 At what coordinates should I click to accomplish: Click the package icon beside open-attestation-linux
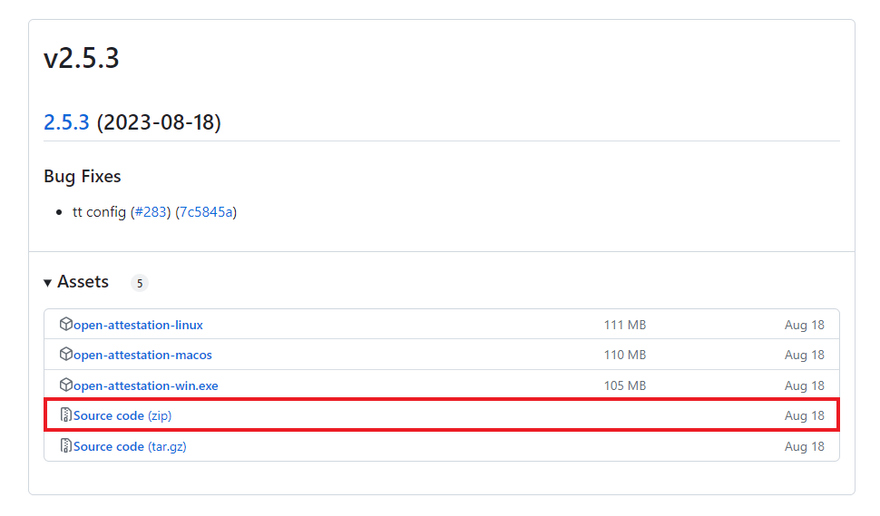pos(66,324)
